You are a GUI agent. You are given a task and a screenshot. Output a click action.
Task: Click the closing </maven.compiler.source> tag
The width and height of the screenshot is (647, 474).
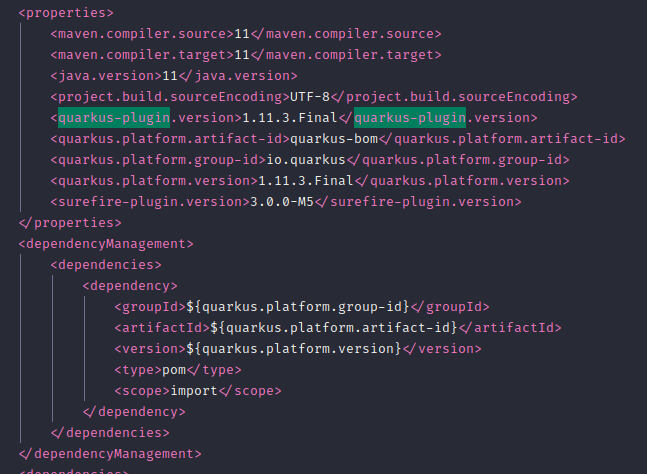[x=346, y=34]
